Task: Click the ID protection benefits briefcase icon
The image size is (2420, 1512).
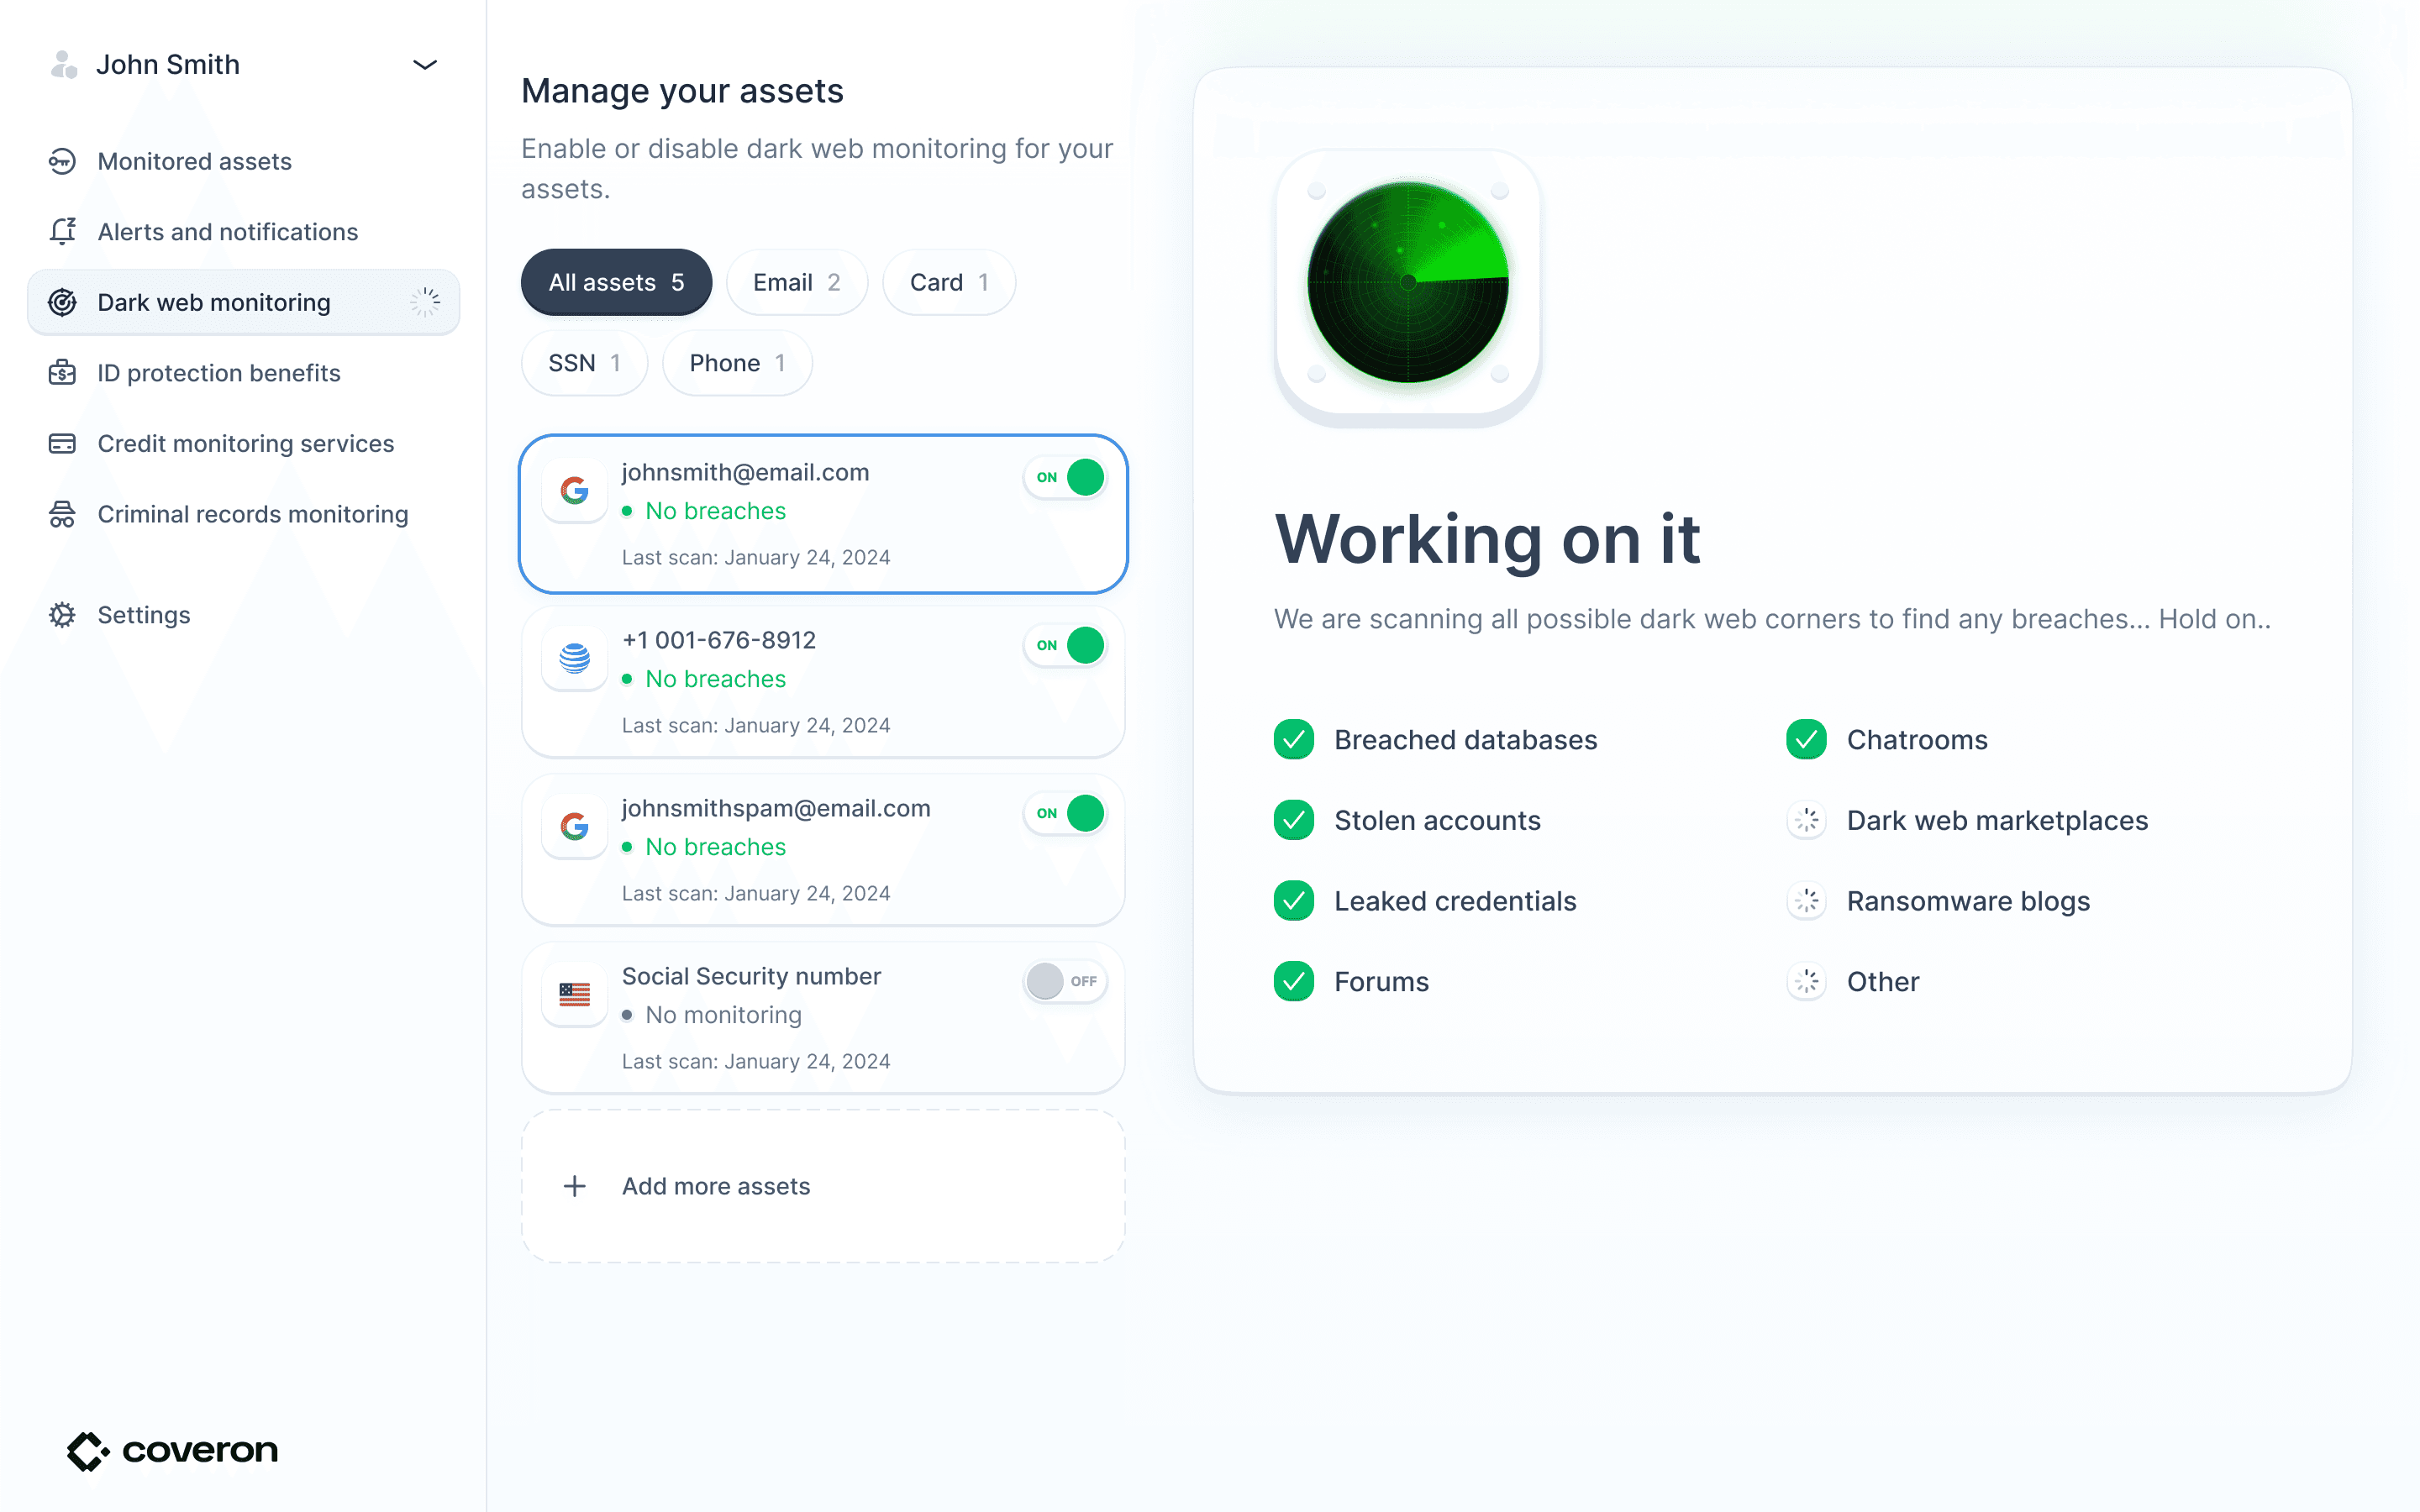Action: (62, 373)
